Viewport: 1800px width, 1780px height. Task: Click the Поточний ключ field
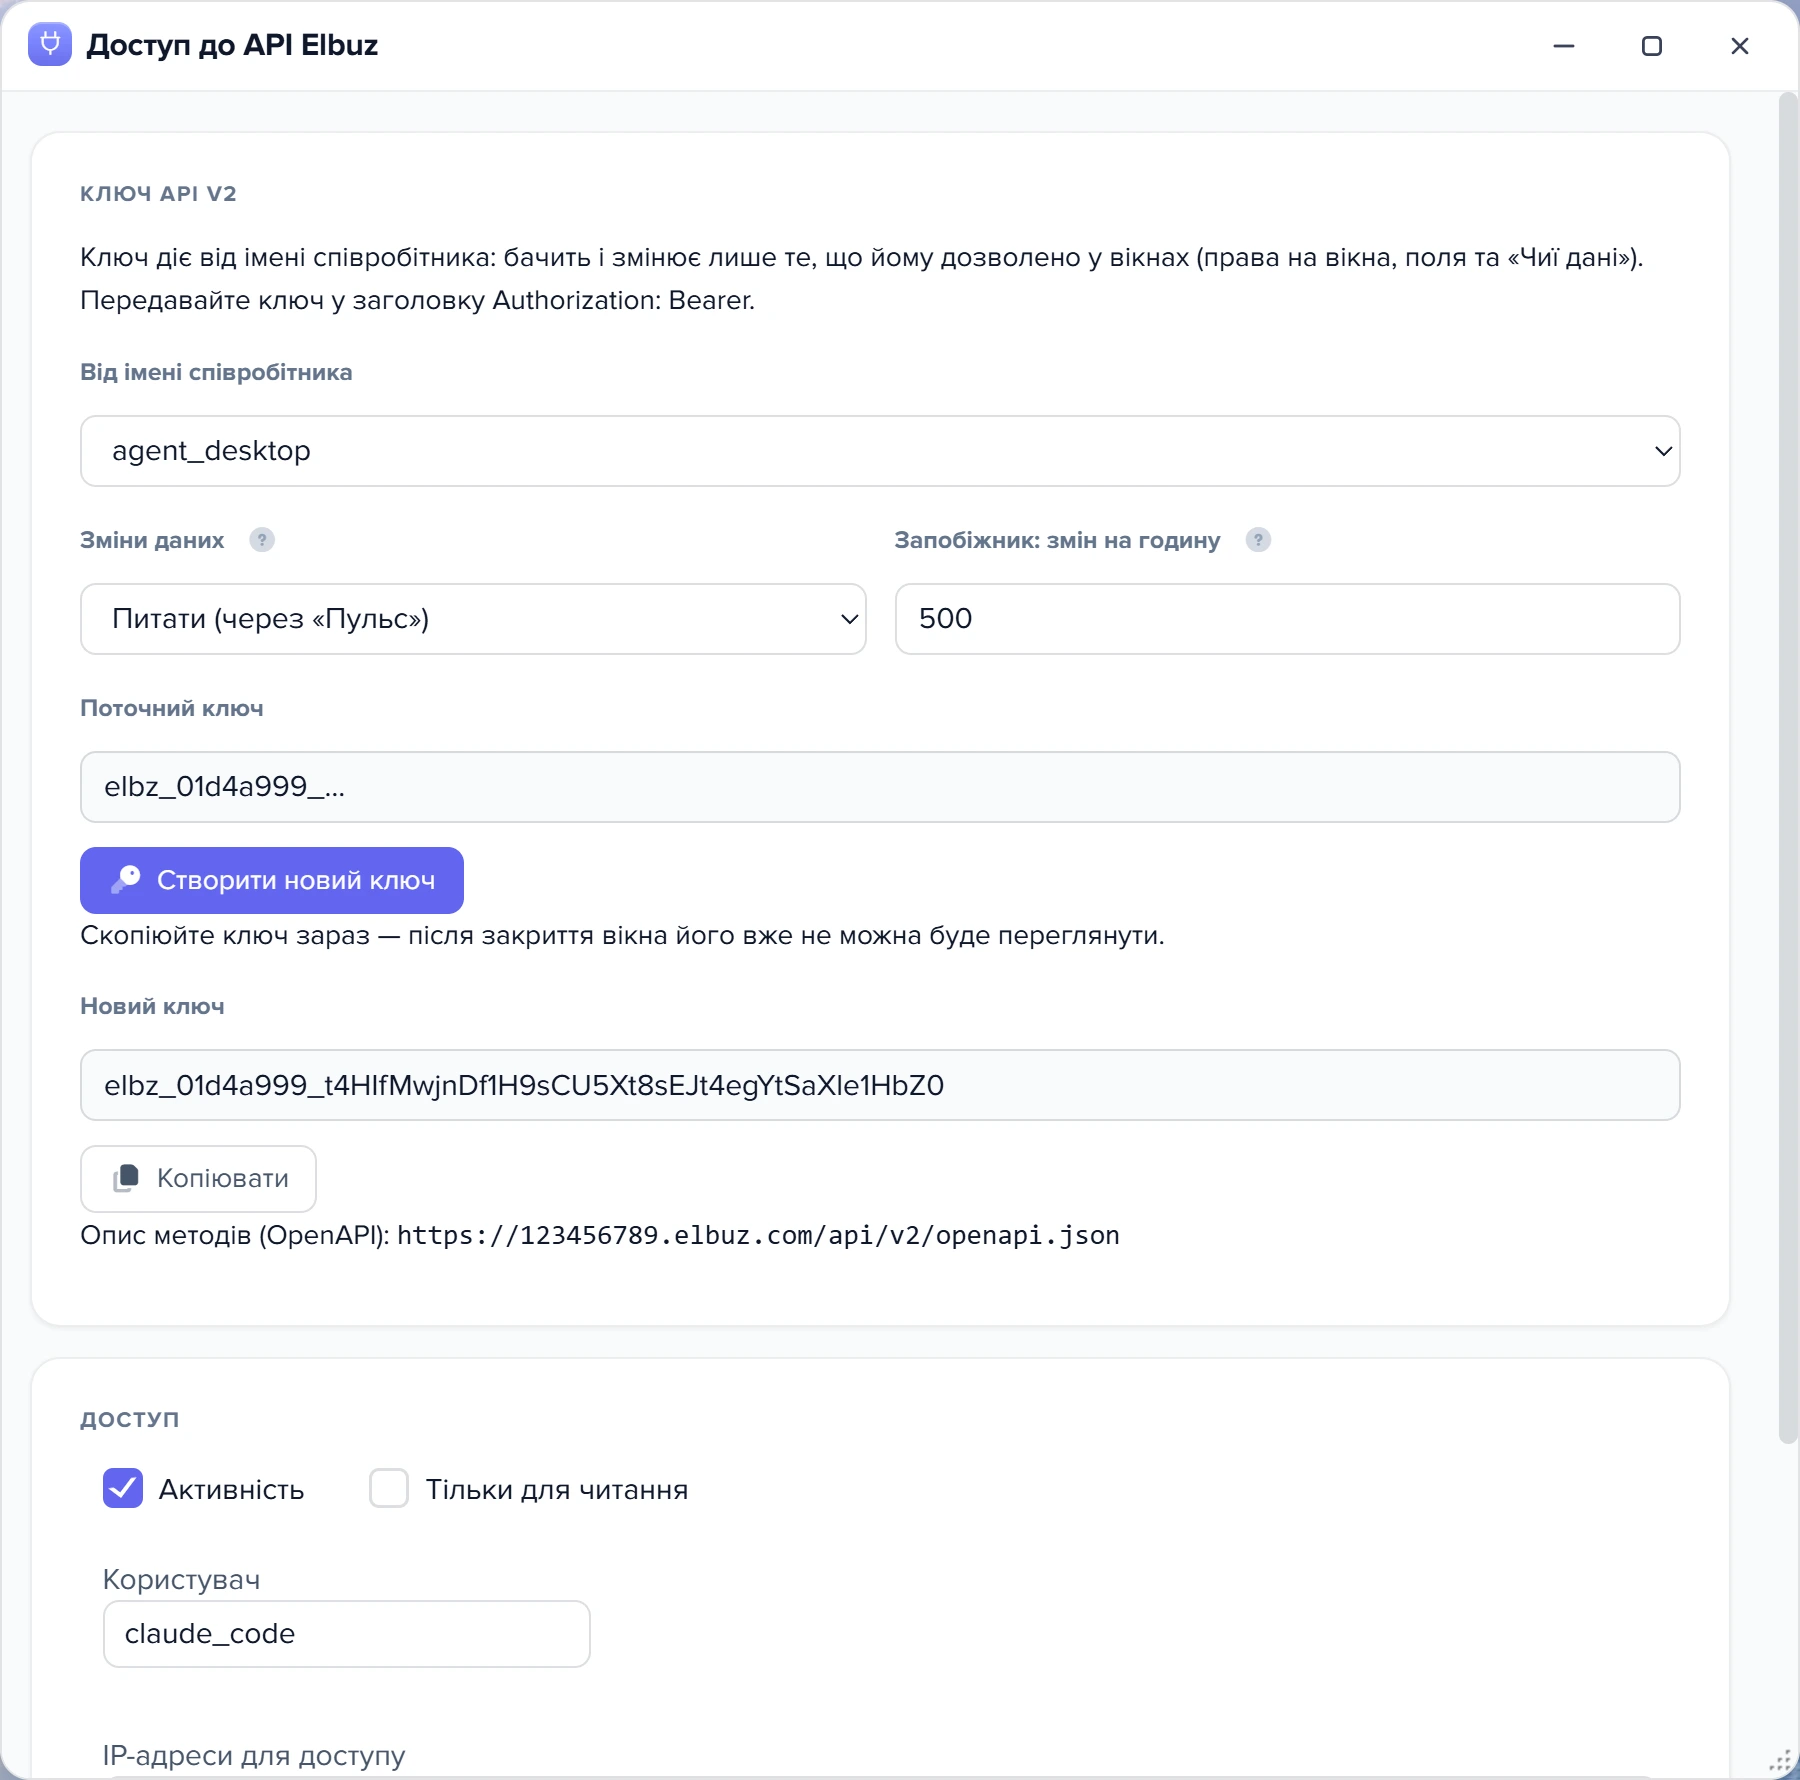[880, 787]
